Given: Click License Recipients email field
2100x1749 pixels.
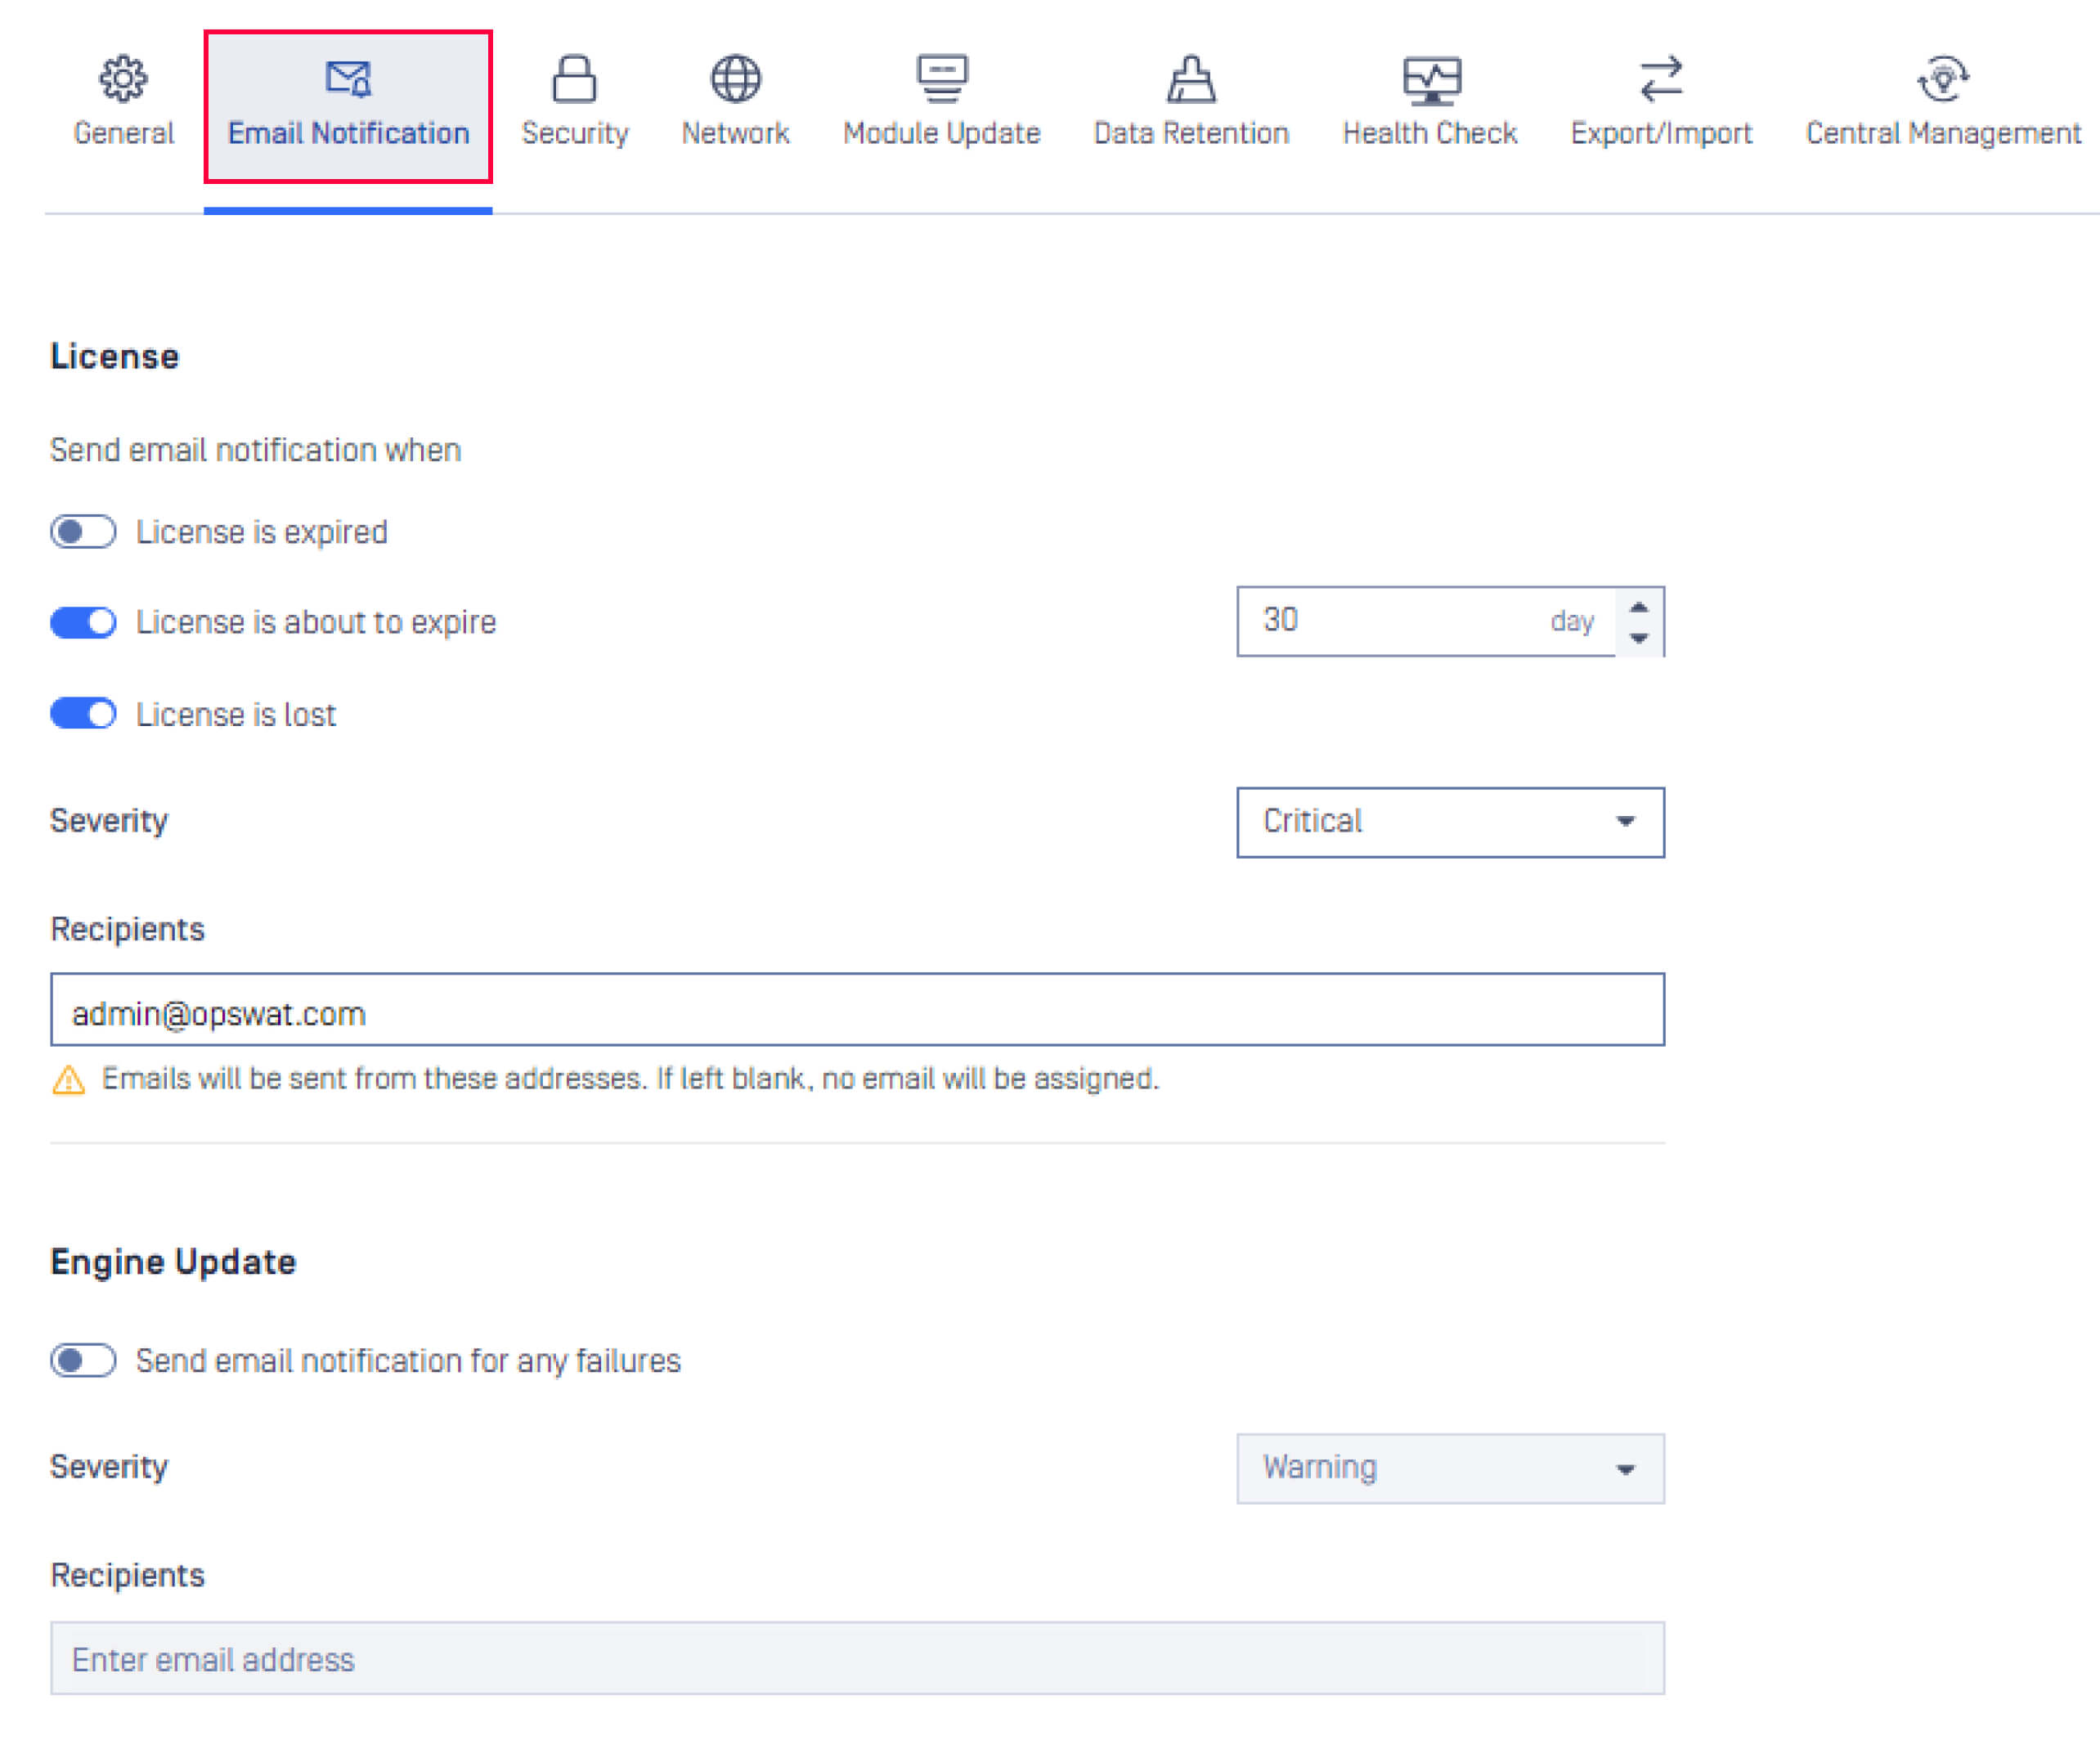Looking at the screenshot, I should pyautogui.click(x=856, y=1010).
